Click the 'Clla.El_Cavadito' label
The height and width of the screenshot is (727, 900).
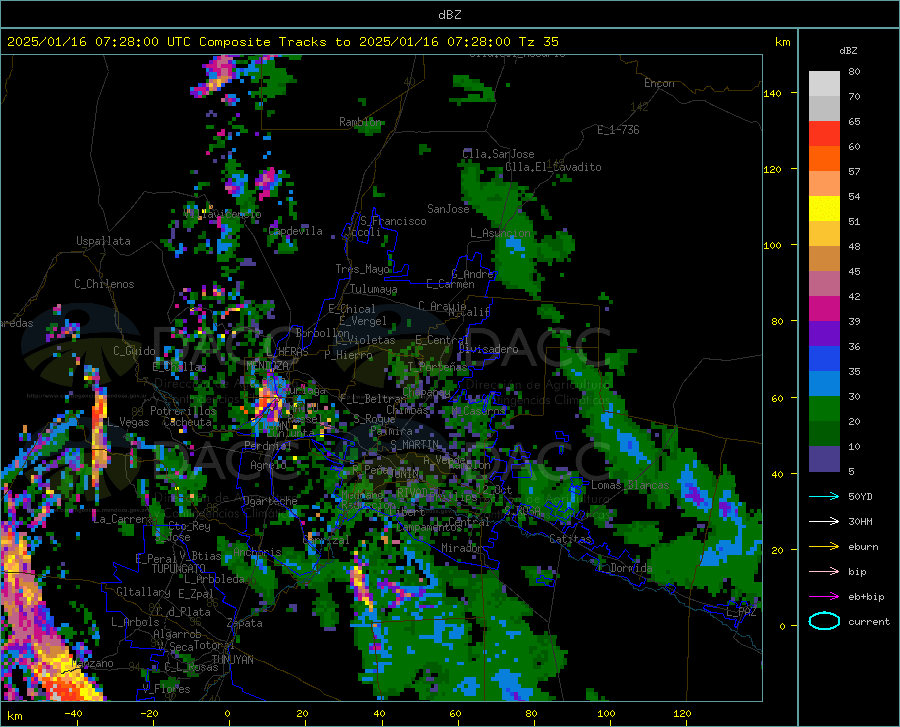coord(553,167)
